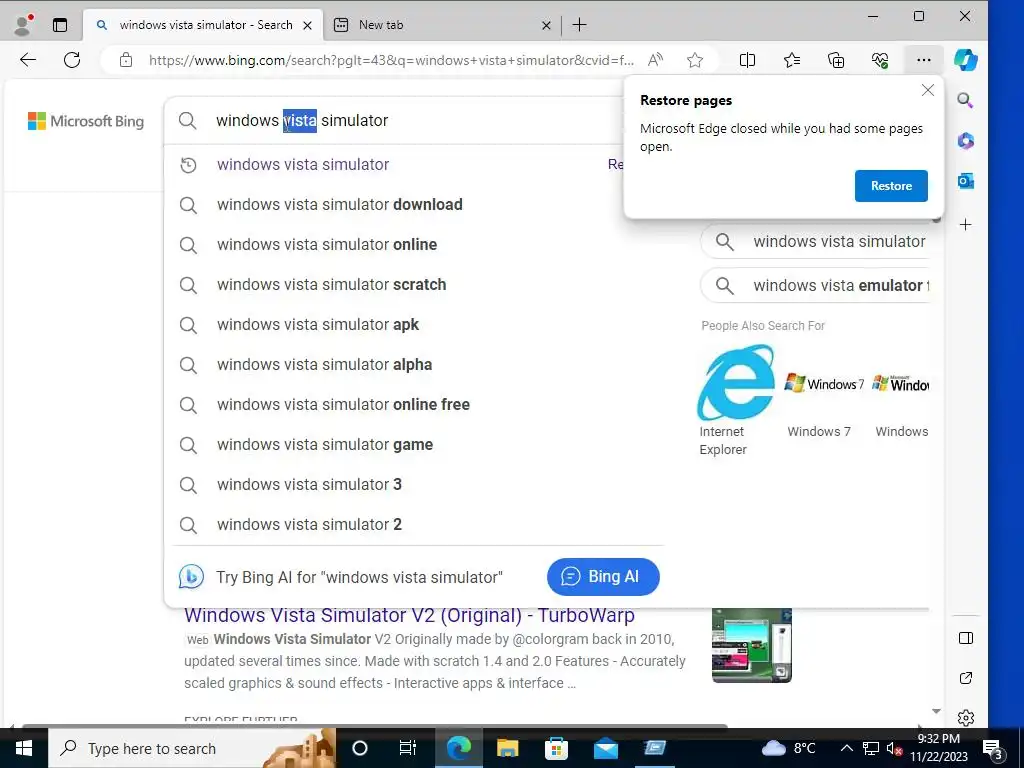
Task: Switch to windows vista simulator Search tab
Action: (202, 25)
